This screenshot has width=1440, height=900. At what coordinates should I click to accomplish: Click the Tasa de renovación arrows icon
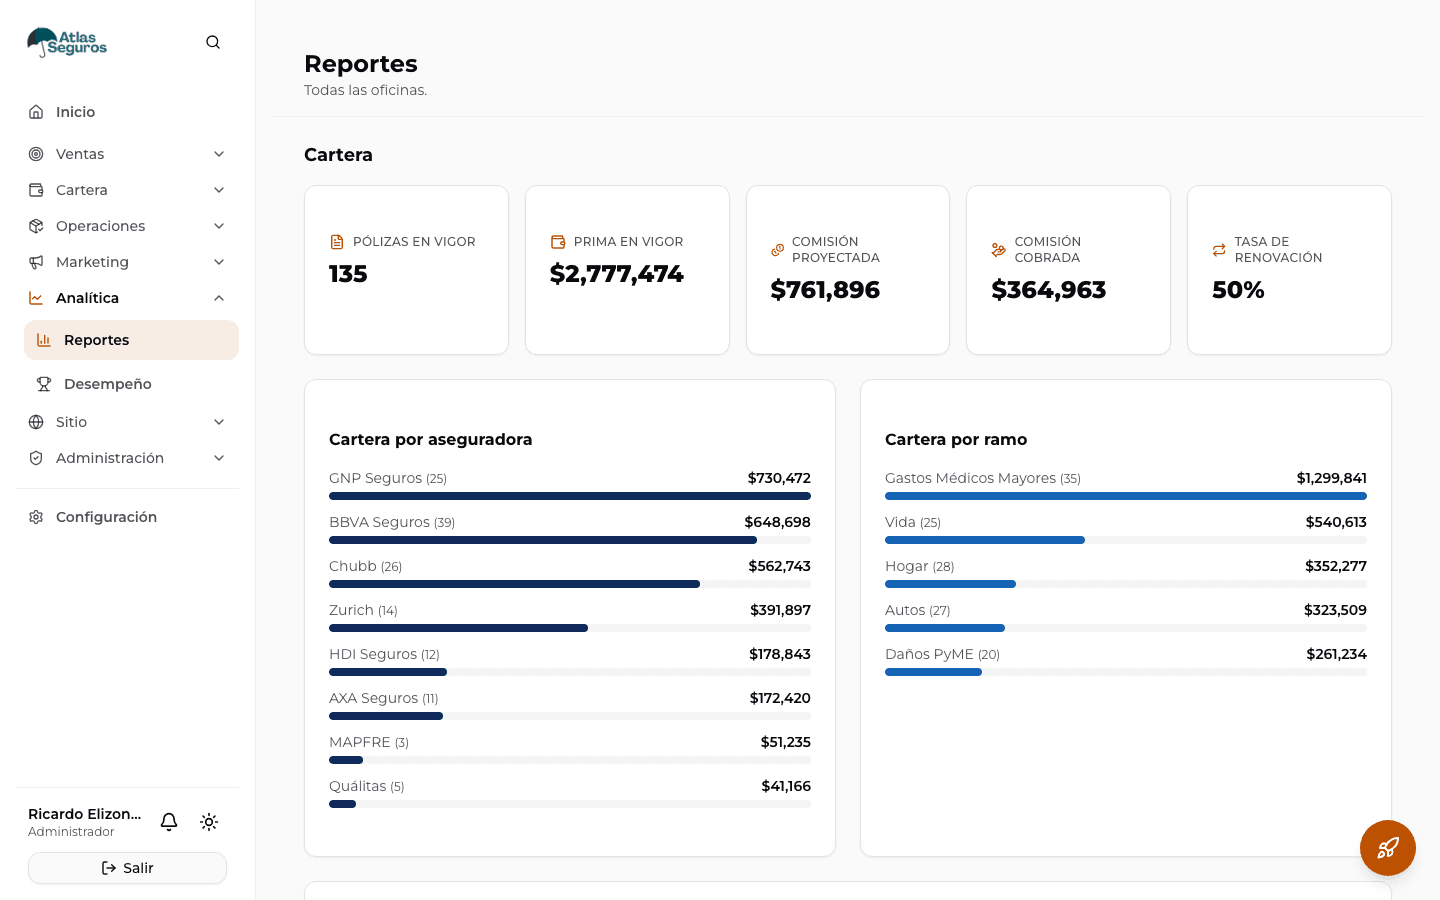click(x=1219, y=250)
